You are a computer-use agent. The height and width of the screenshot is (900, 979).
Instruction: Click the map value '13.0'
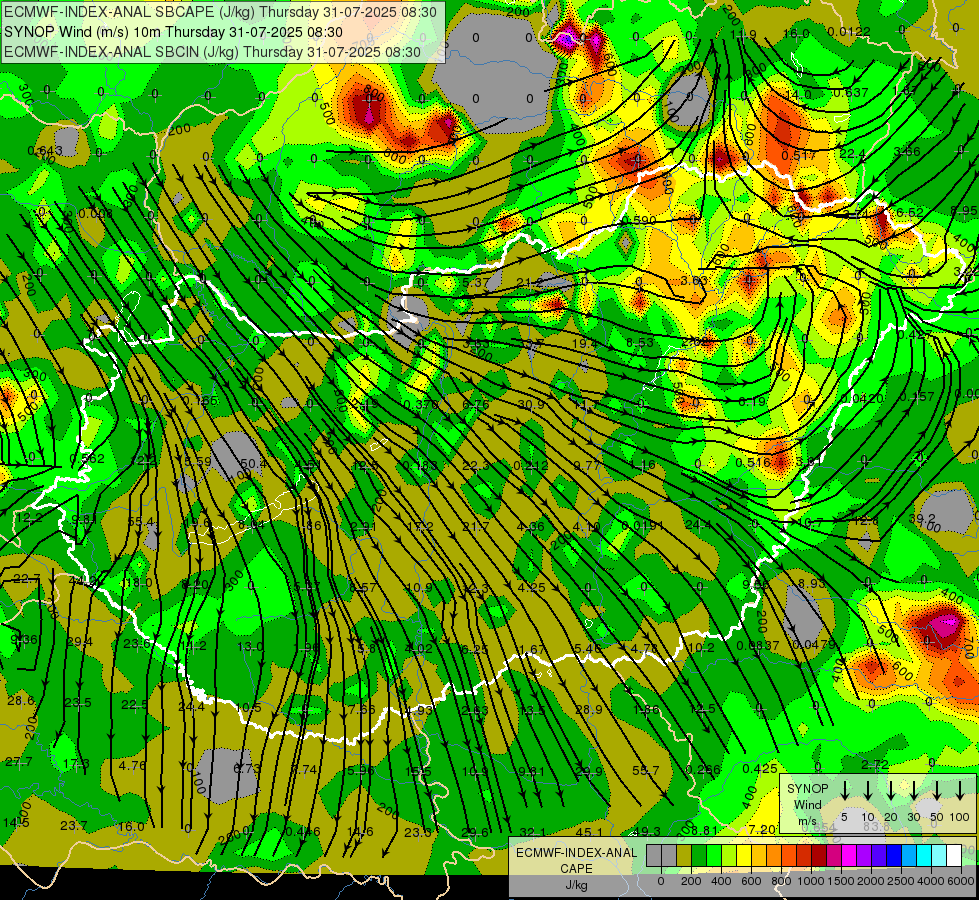coord(250,647)
